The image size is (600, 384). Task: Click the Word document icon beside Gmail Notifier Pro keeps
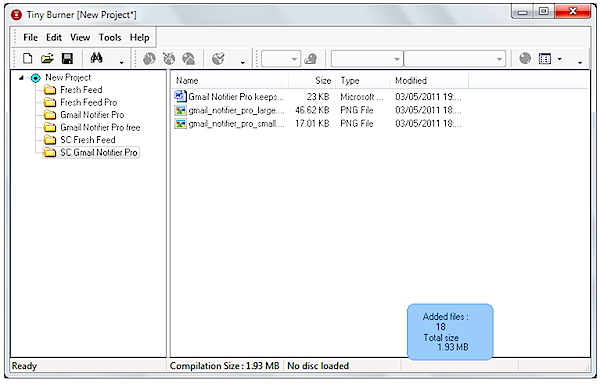pos(180,96)
